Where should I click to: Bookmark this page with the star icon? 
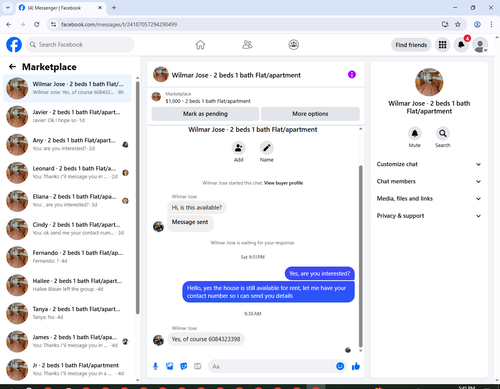pos(458,24)
